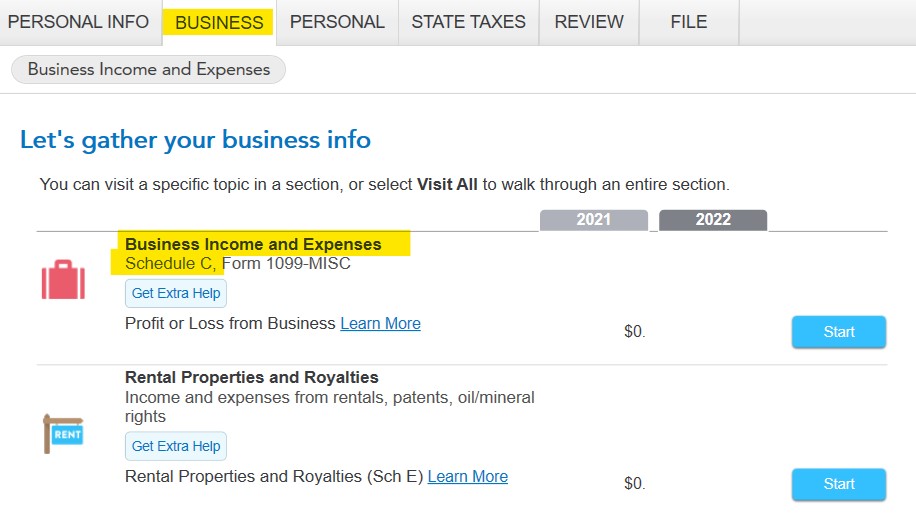Image resolution: width=916 pixels, height=516 pixels.
Task: Start the Business Income and Expenses section
Action: 839,332
